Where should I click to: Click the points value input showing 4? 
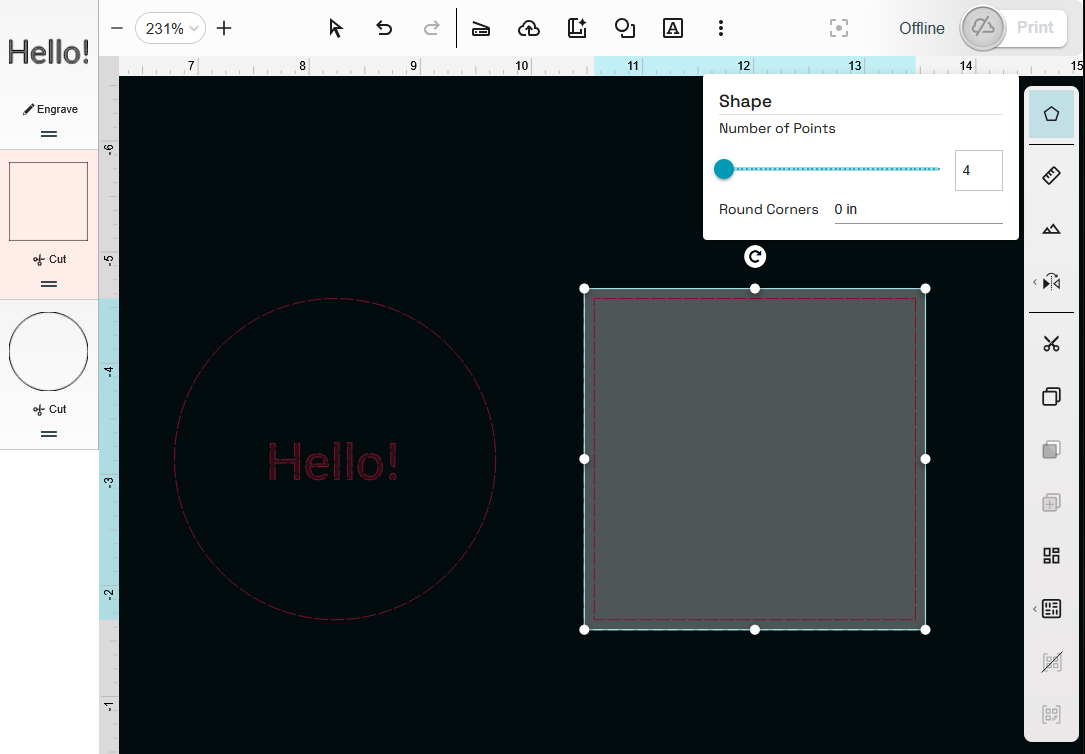pos(978,170)
